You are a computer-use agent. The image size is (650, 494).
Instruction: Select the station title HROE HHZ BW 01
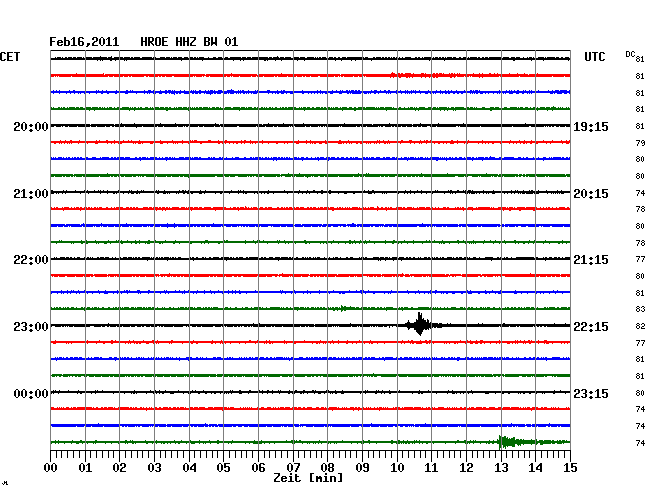click(x=189, y=42)
